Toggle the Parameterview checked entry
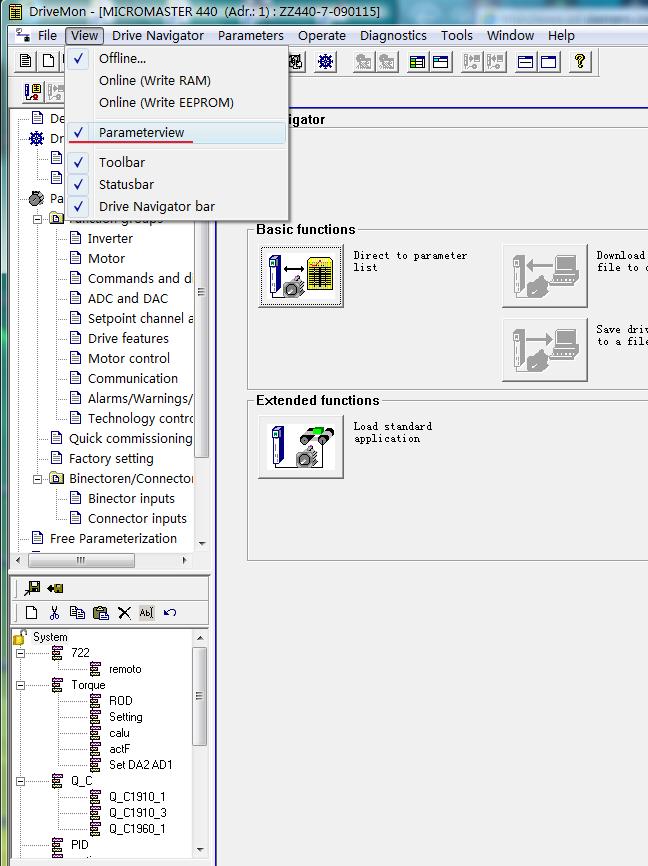Screen dimensions: 648x866 (177, 133)
